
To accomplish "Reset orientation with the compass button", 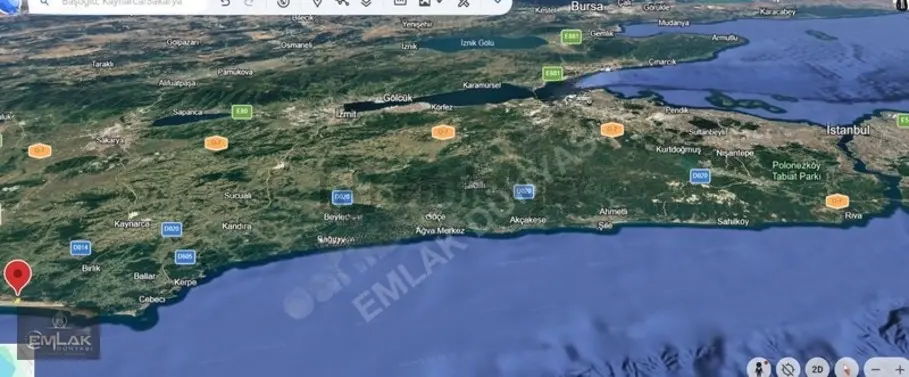I will (x=846, y=368).
